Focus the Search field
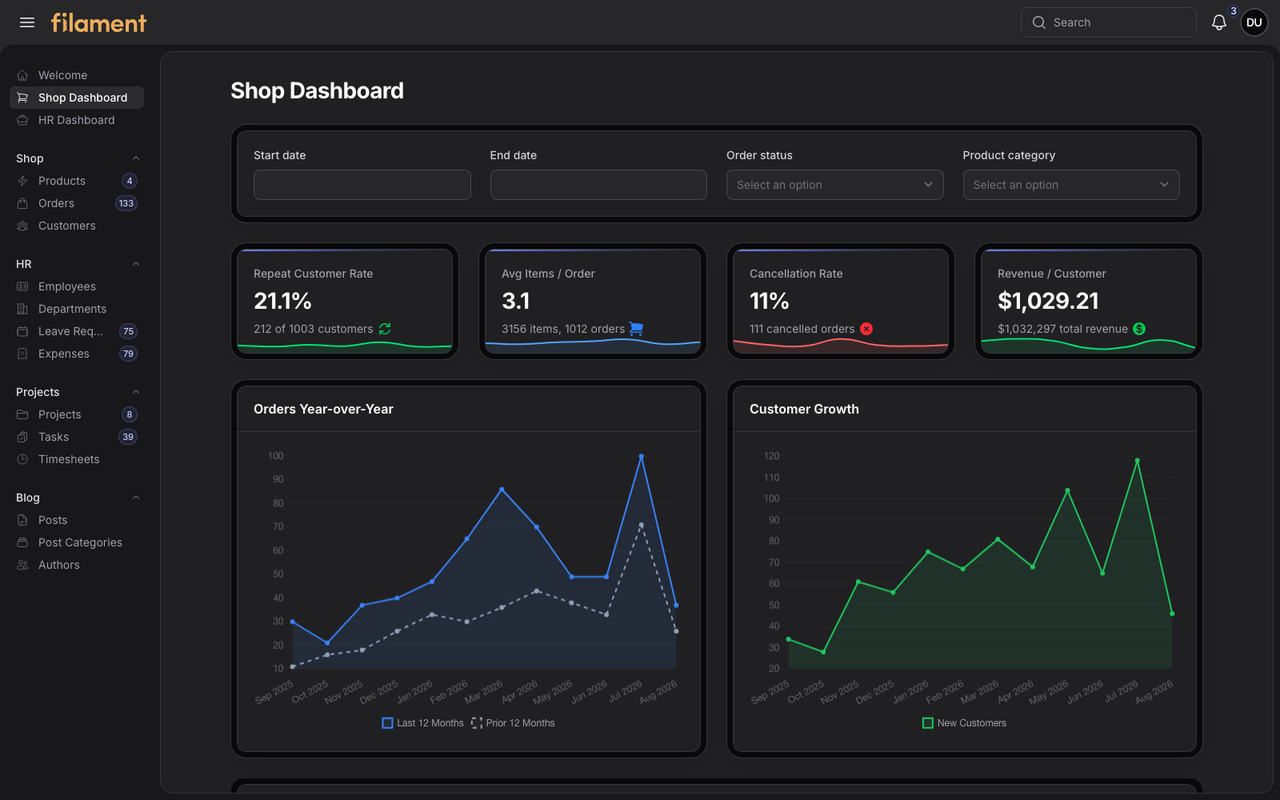The height and width of the screenshot is (800, 1280). coord(1108,22)
